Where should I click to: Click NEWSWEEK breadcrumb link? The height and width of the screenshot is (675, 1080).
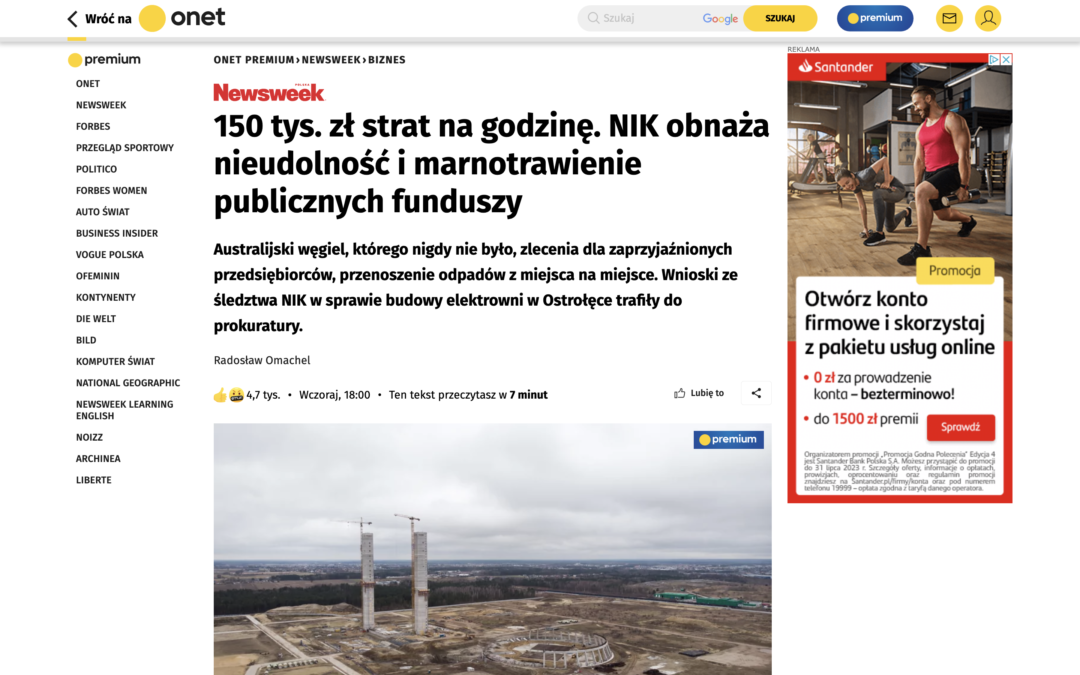click(331, 60)
